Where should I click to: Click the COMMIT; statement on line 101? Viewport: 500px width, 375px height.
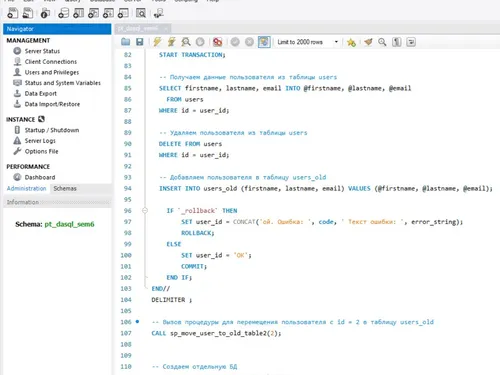pos(194,266)
